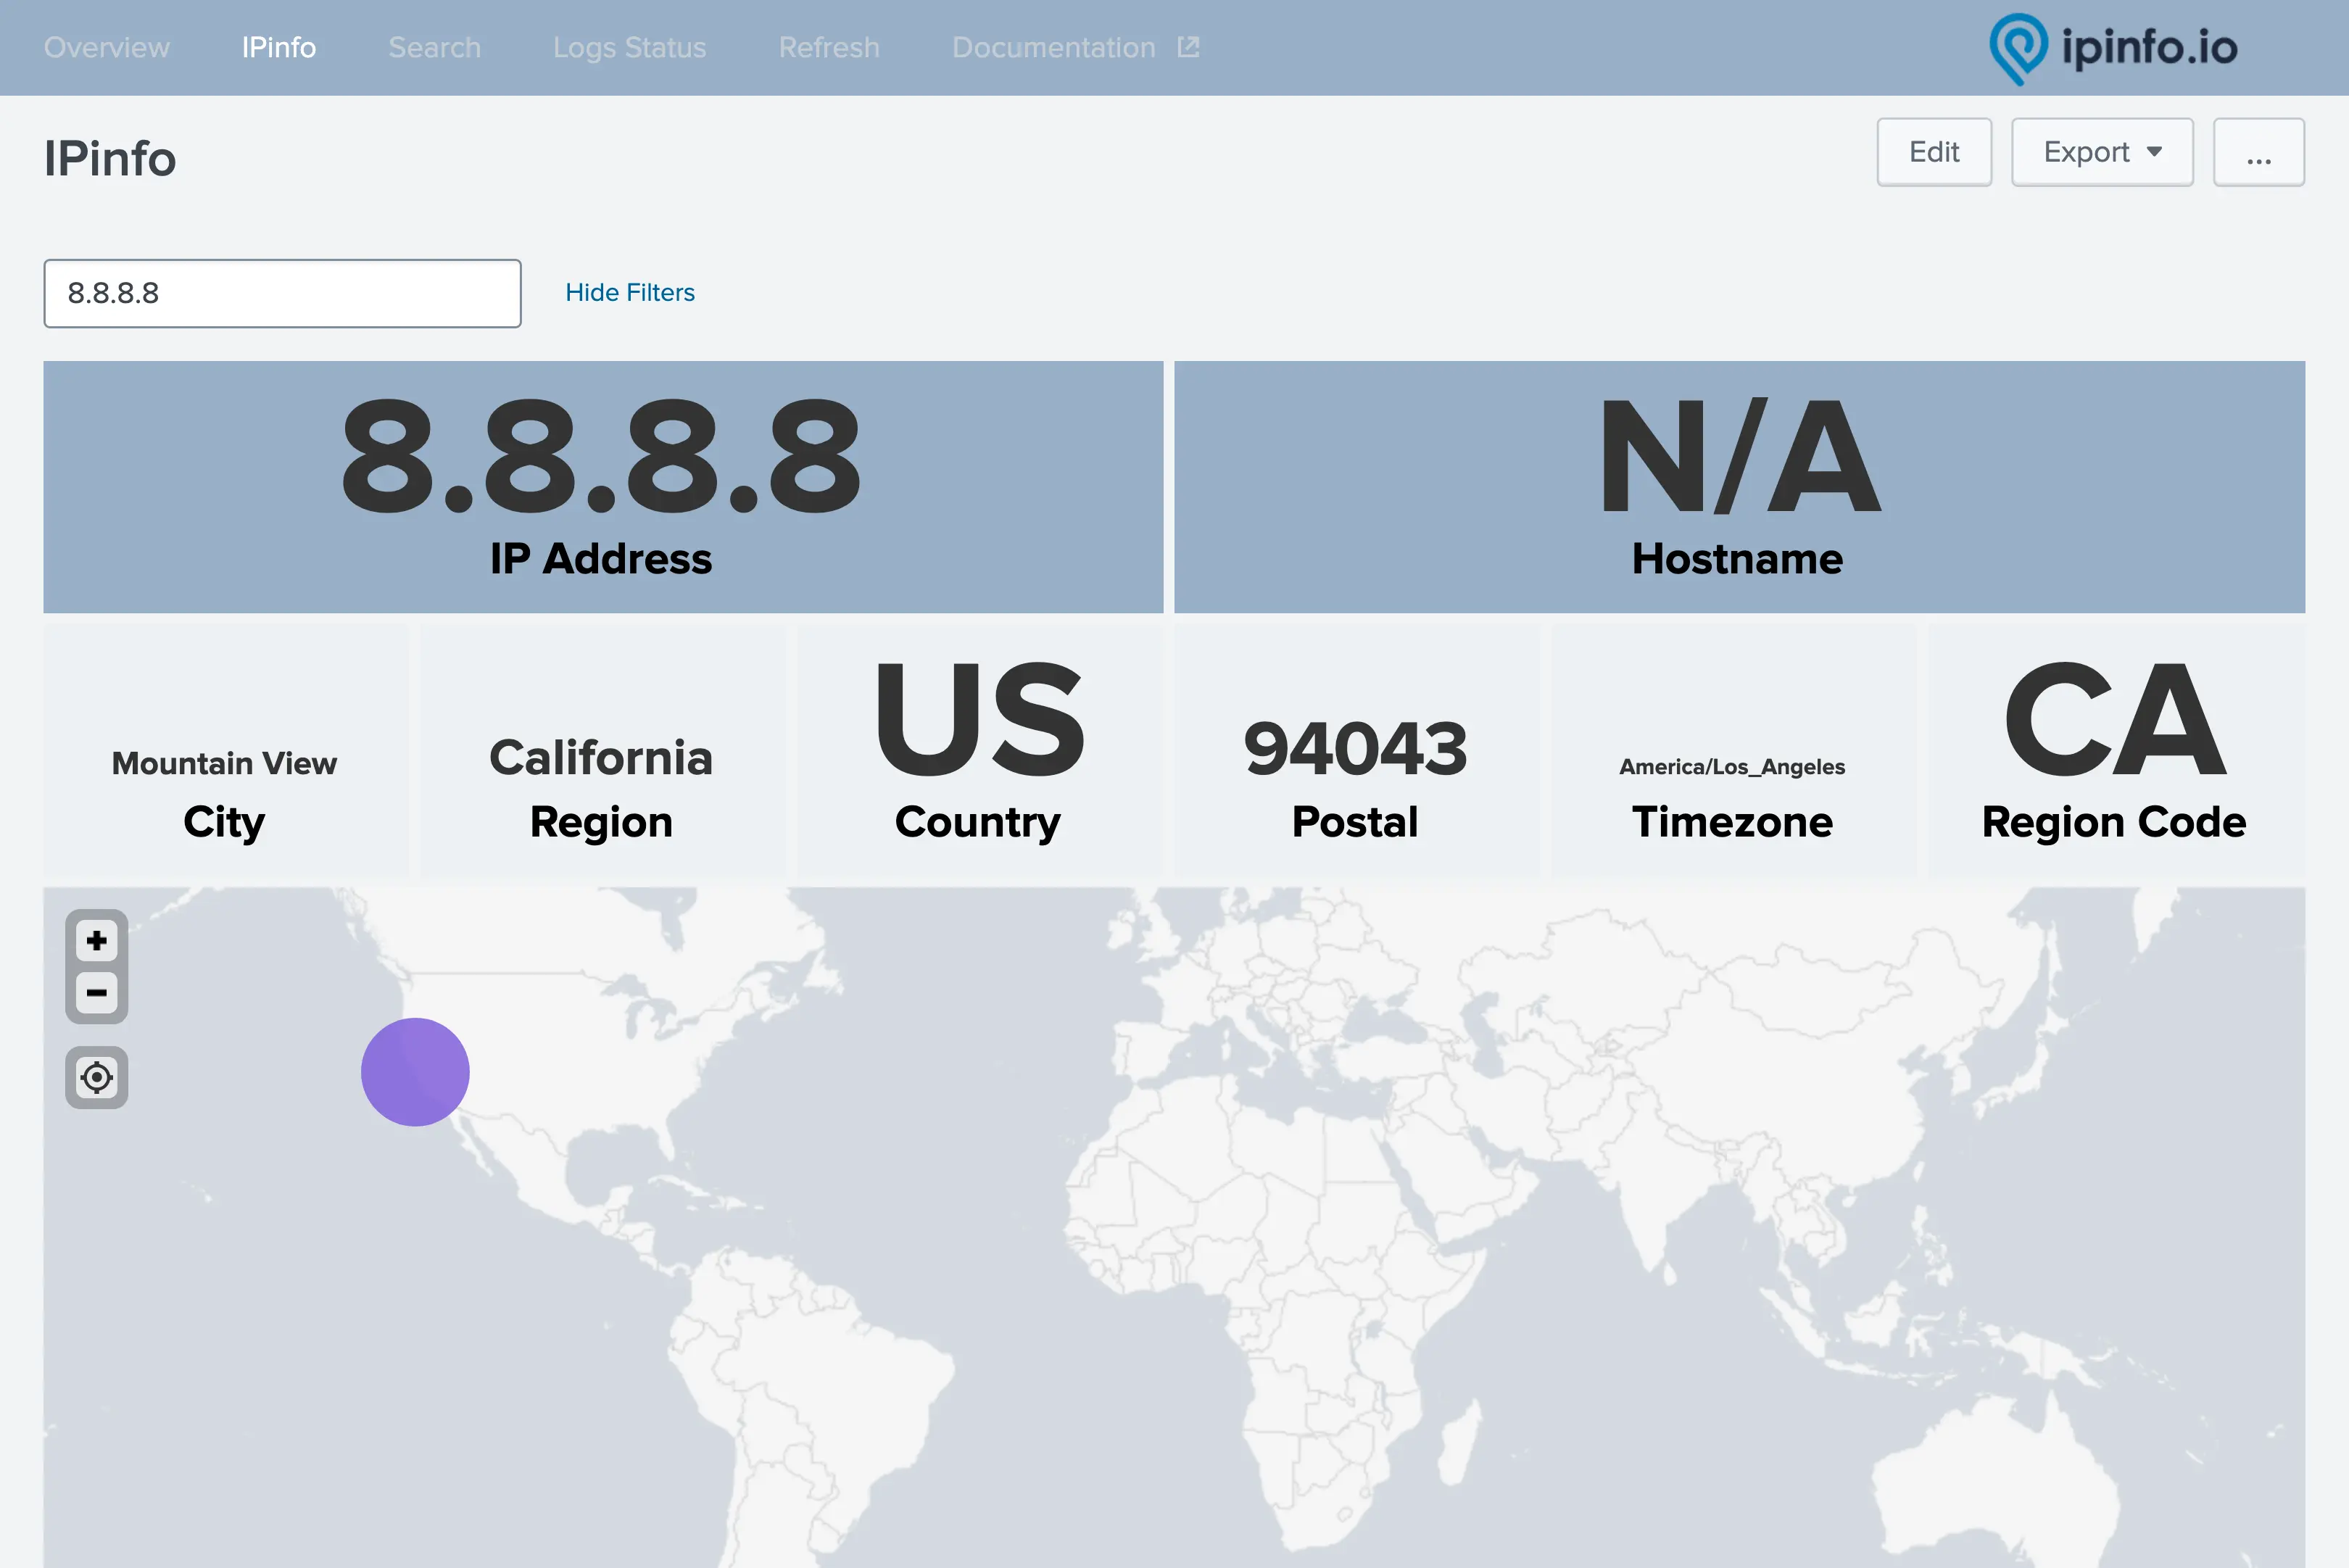The height and width of the screenshot is (1568, 2349).
Task: Switch to the Overview tab
Action: tap(106, 47)
